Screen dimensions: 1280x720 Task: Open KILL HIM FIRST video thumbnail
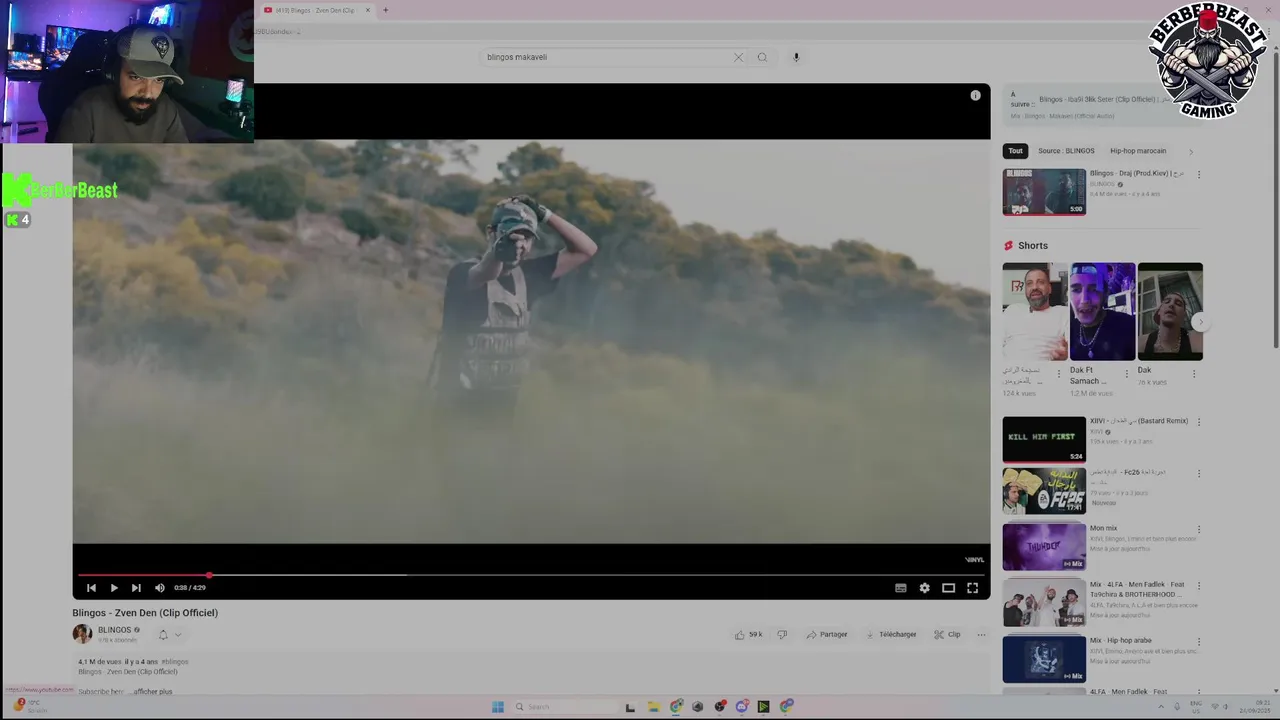1044,440
